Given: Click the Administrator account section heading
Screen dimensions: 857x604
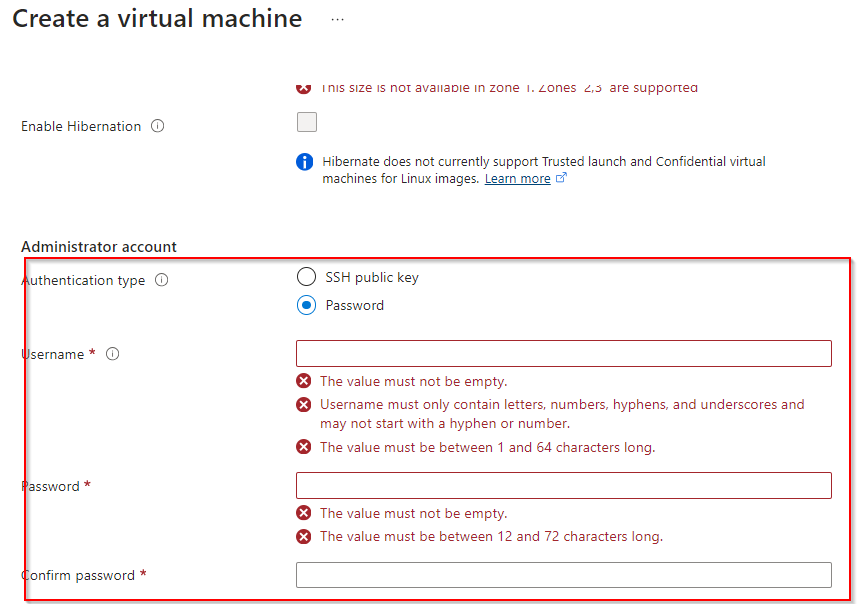Looking at the screenshot, I should [x=99, y=247].
